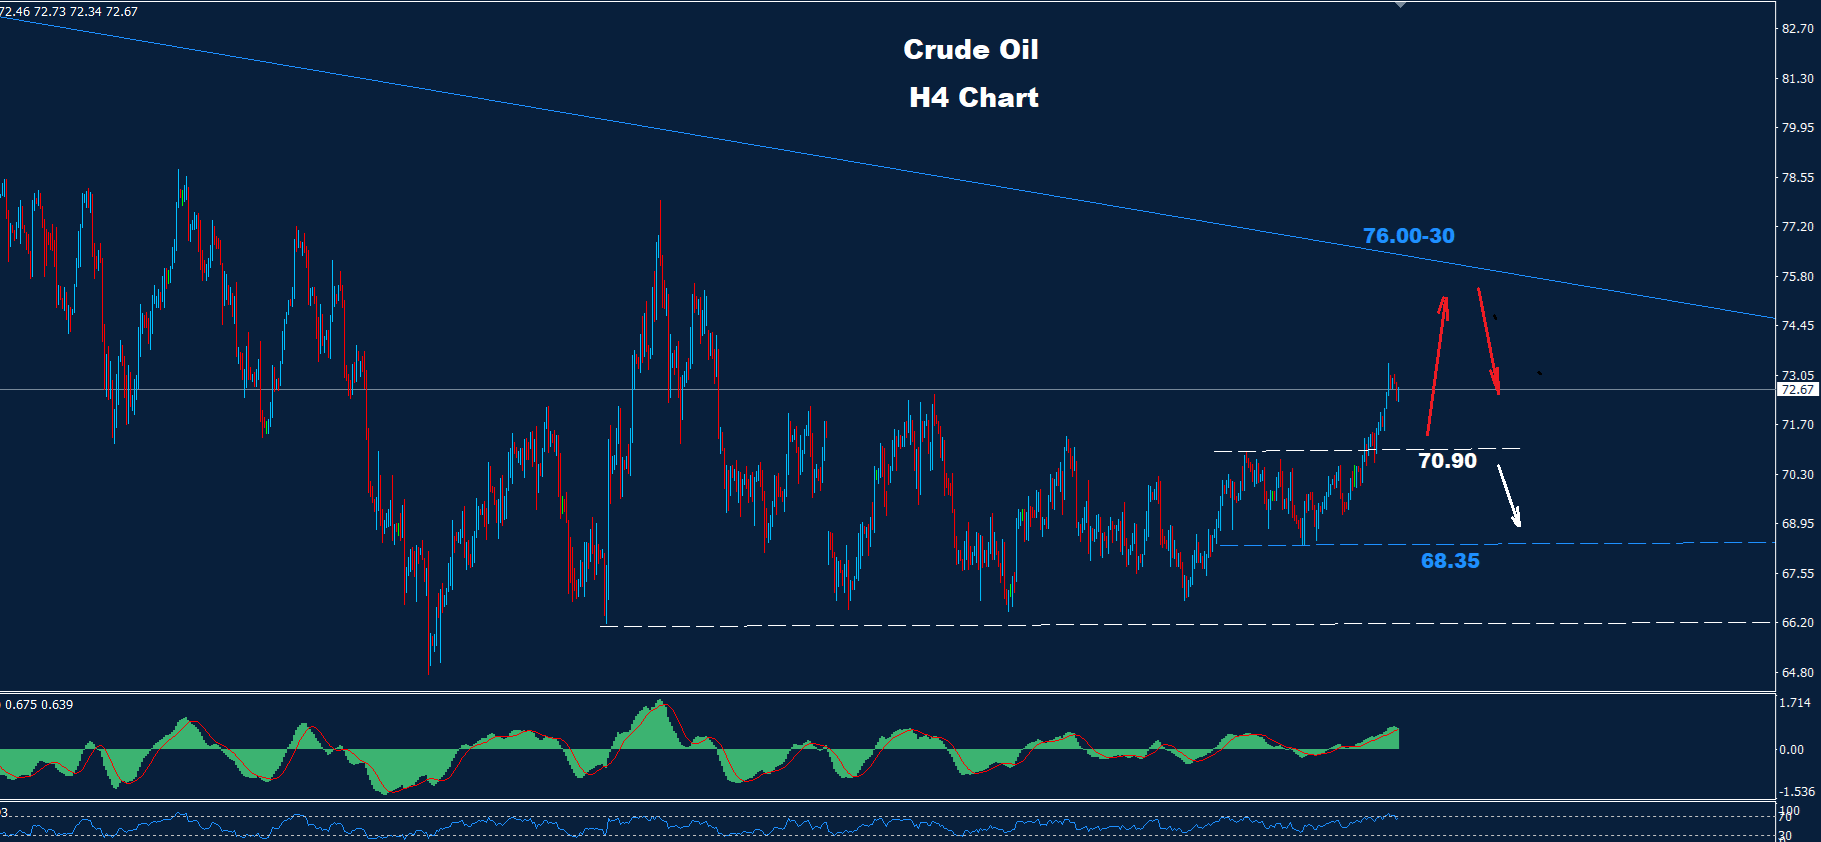
Task: Click the 78.55 label on price axis
Action: pos(1797,178)
